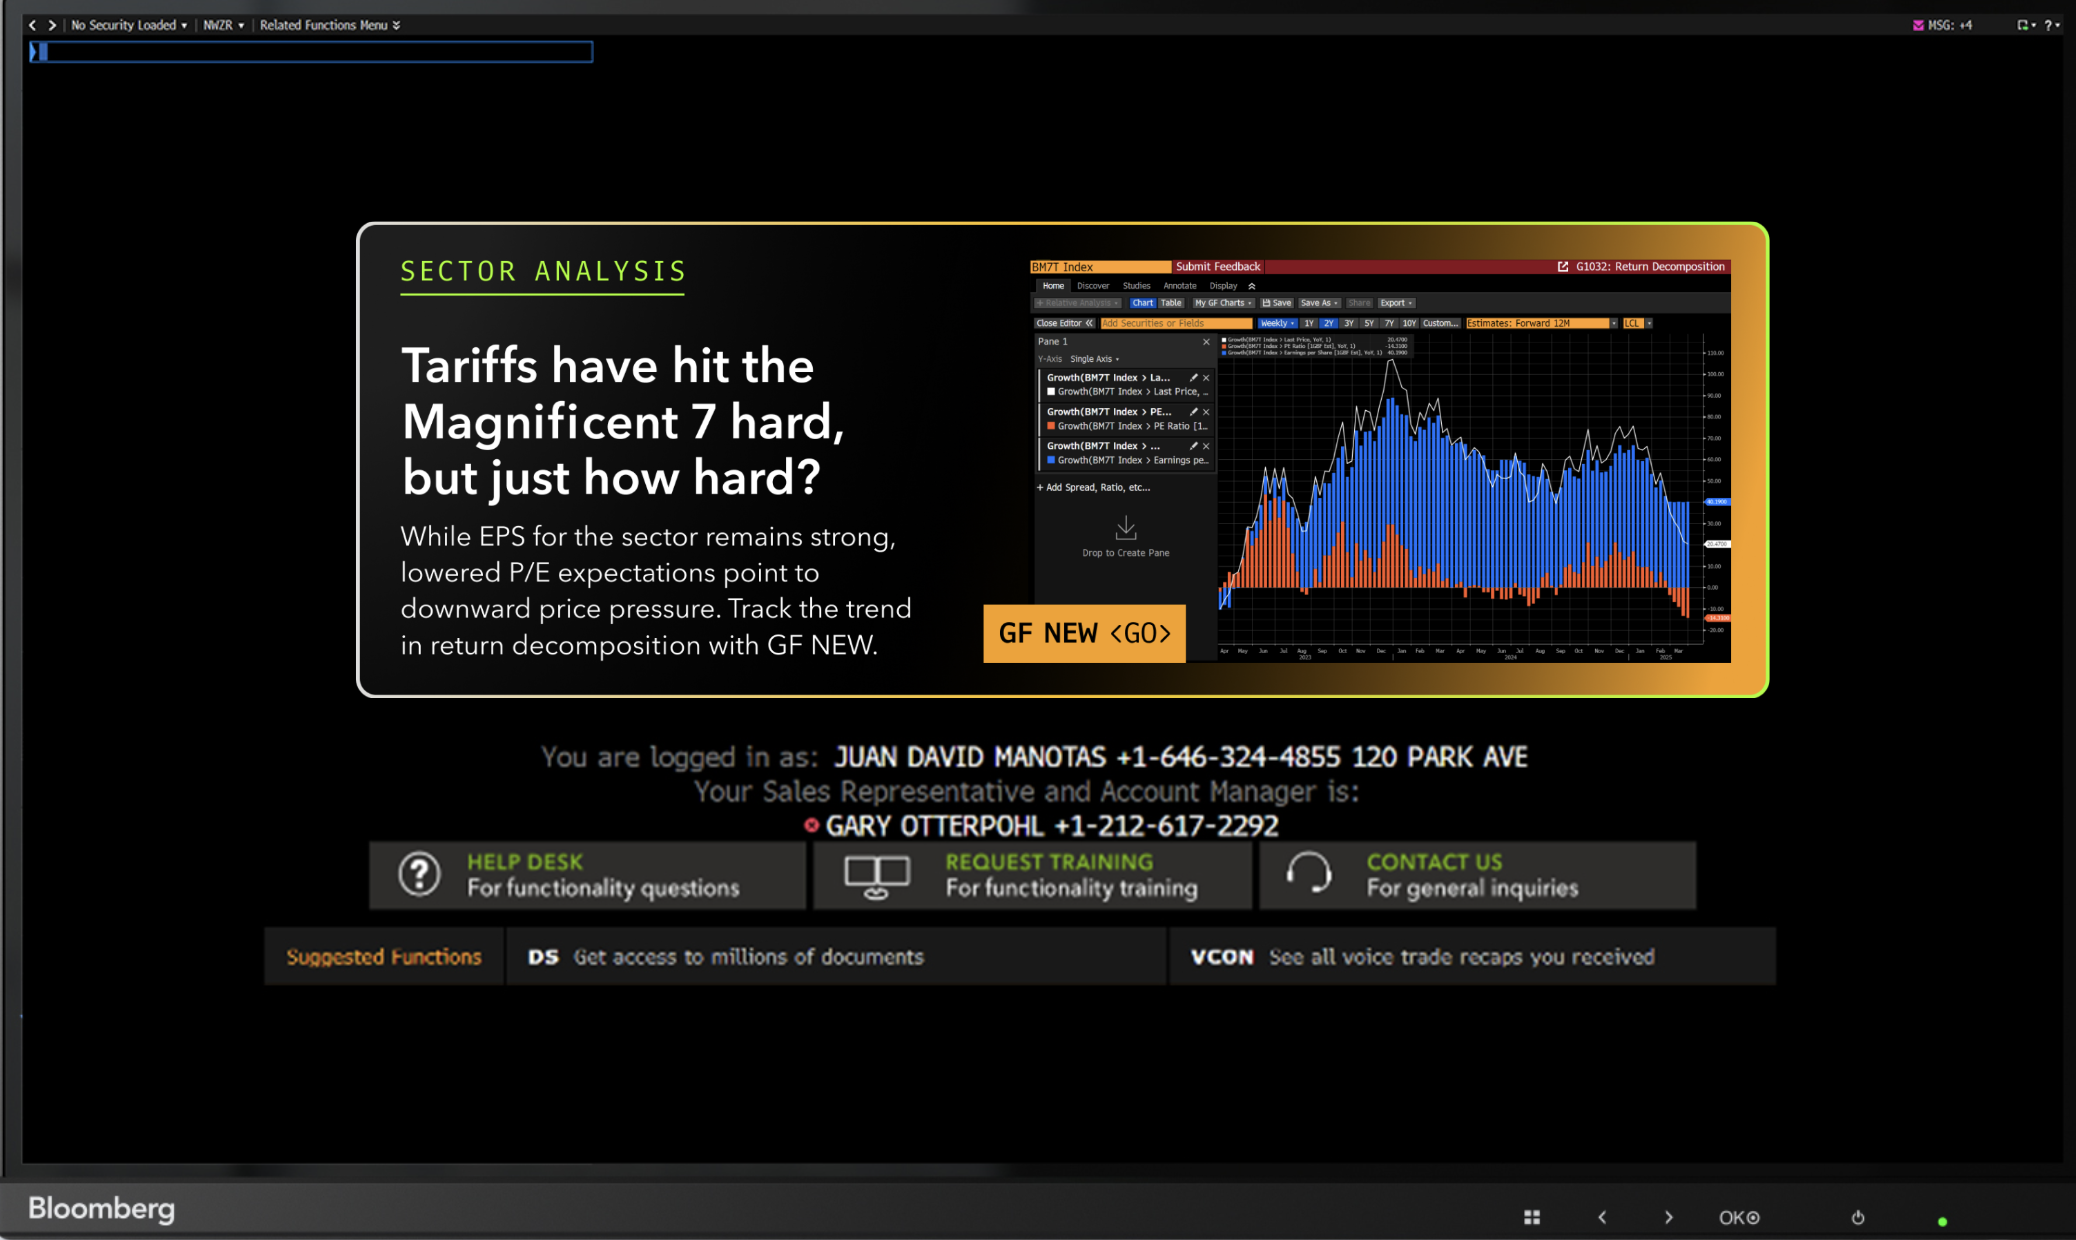Open Contact Us for general inquiries
This screenshot has height=1240, width=2076.
[x=1477, y=875]
